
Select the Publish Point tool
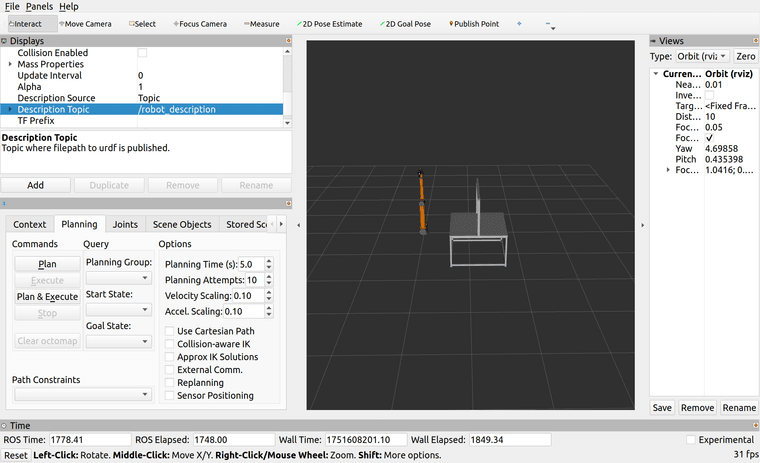point(474,24)
